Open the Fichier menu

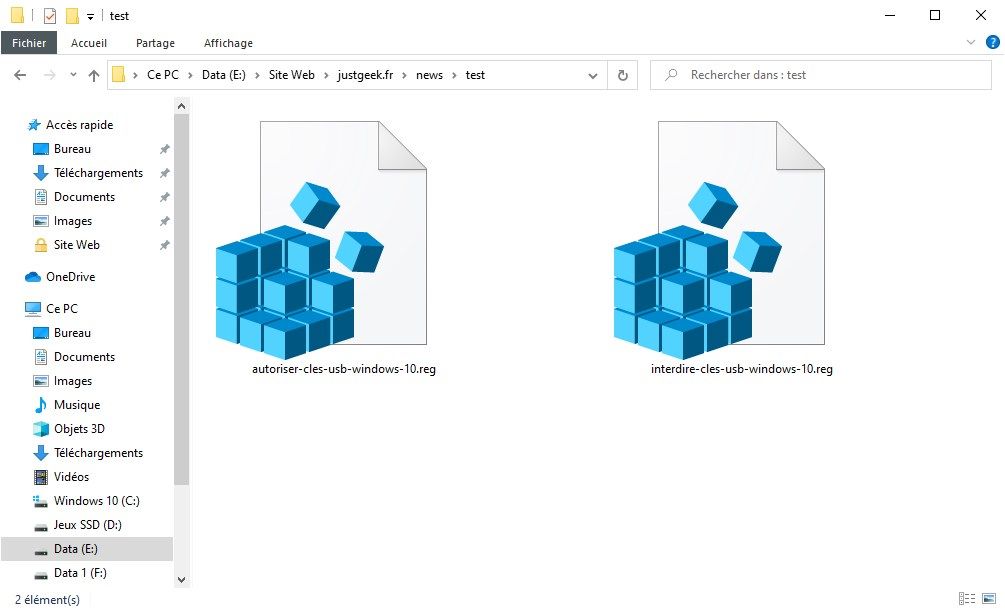point(29,43)
